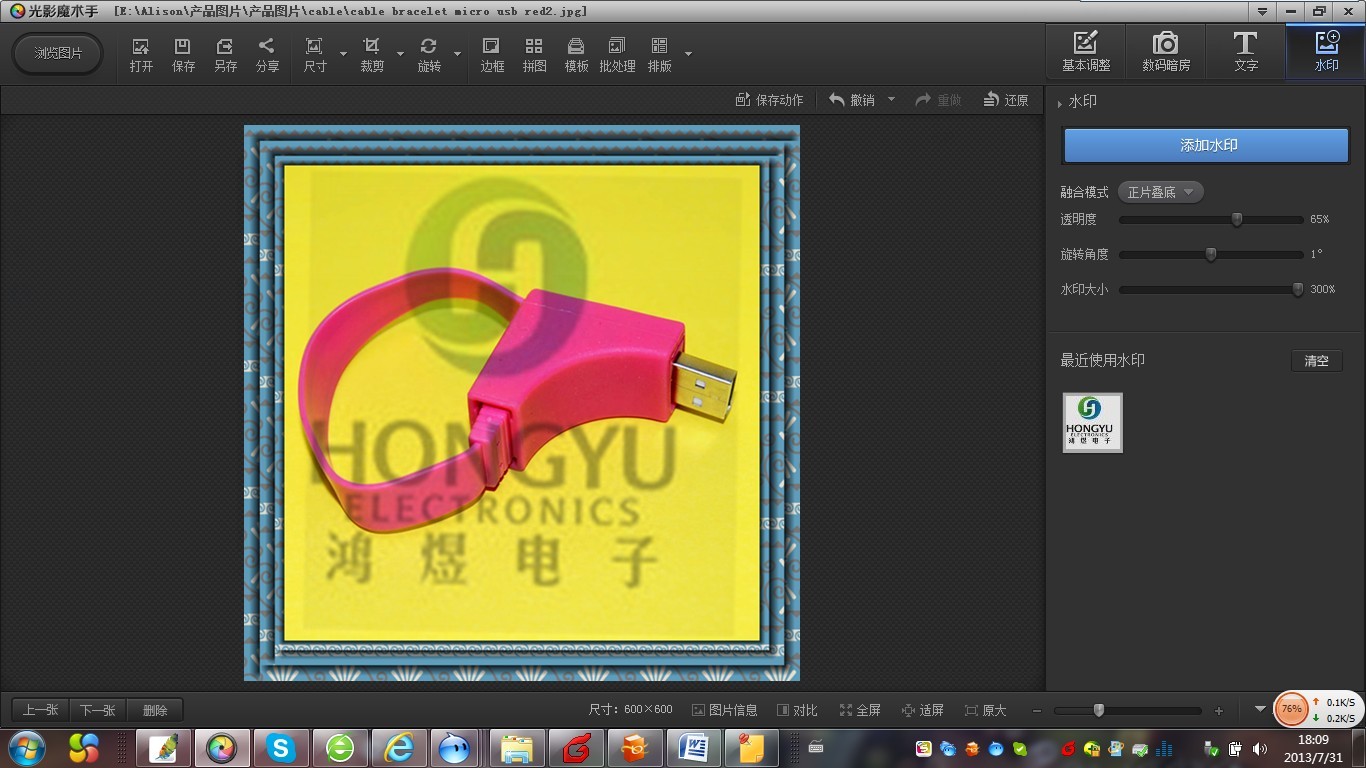Collapse the 水印 panel expander
Screen dimensions: 1366x768
[1060, 103]
